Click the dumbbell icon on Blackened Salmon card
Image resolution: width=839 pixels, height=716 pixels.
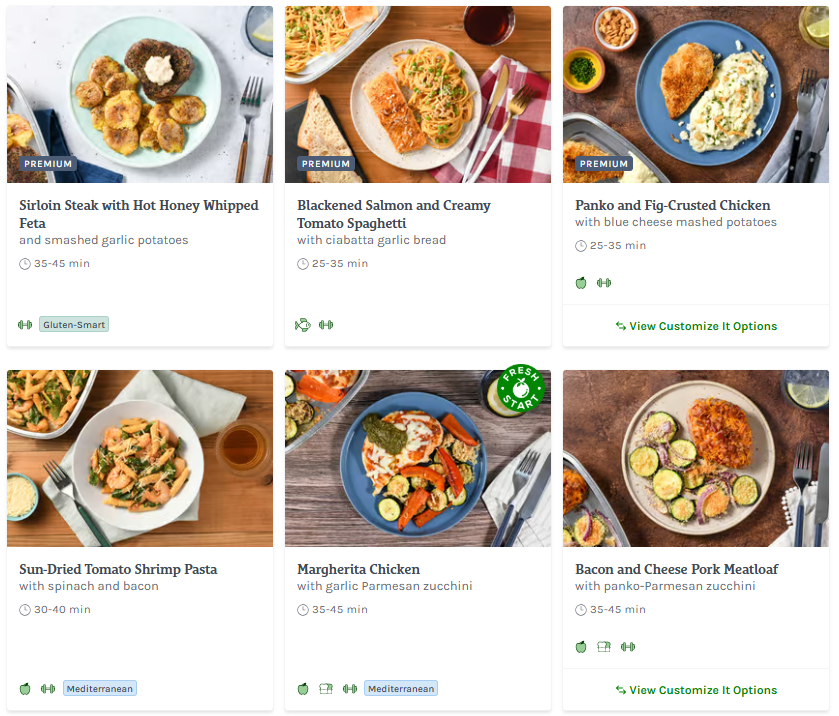click(326, 325)
